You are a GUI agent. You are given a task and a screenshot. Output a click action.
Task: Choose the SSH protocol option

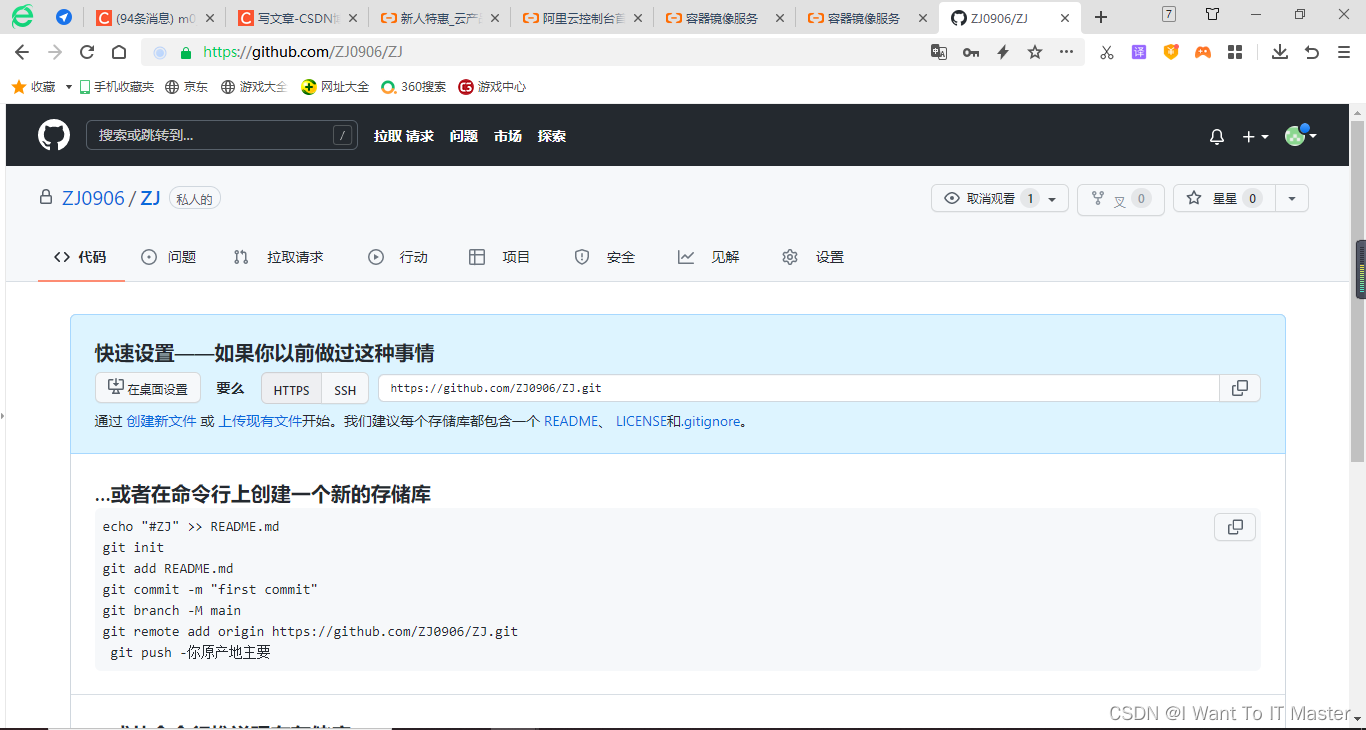345,390
